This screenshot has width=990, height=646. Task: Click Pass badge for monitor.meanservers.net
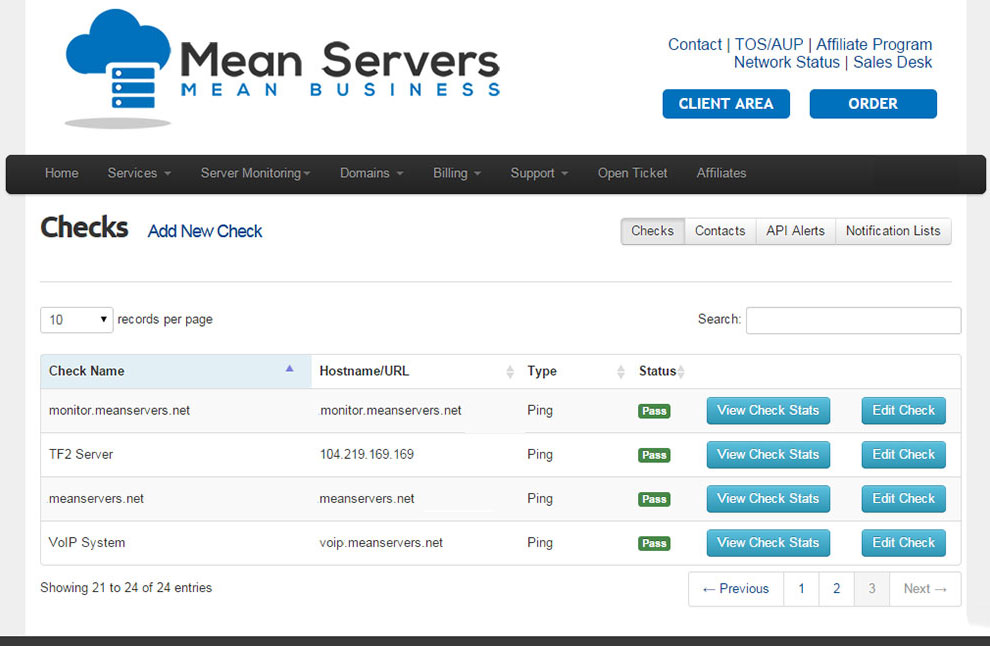pyautogui.click(x=654, y=411)
